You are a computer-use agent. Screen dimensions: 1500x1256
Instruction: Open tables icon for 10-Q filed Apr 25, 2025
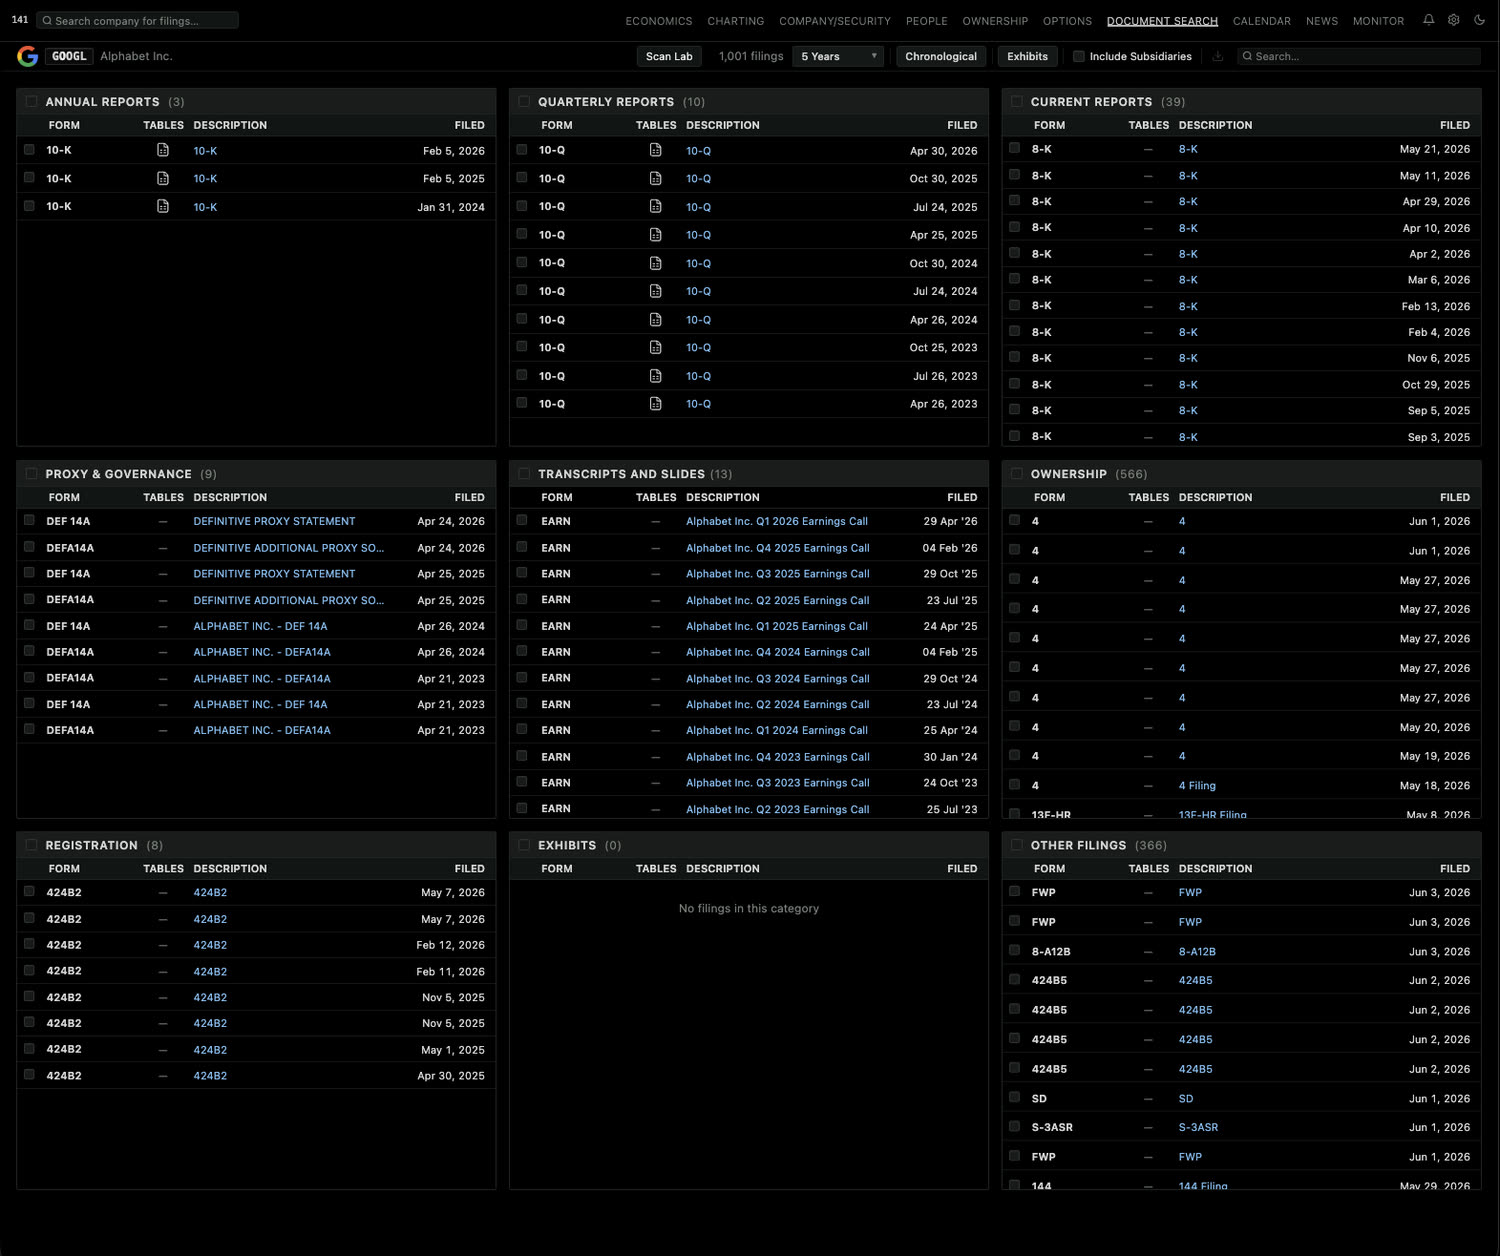click(656, 234)
